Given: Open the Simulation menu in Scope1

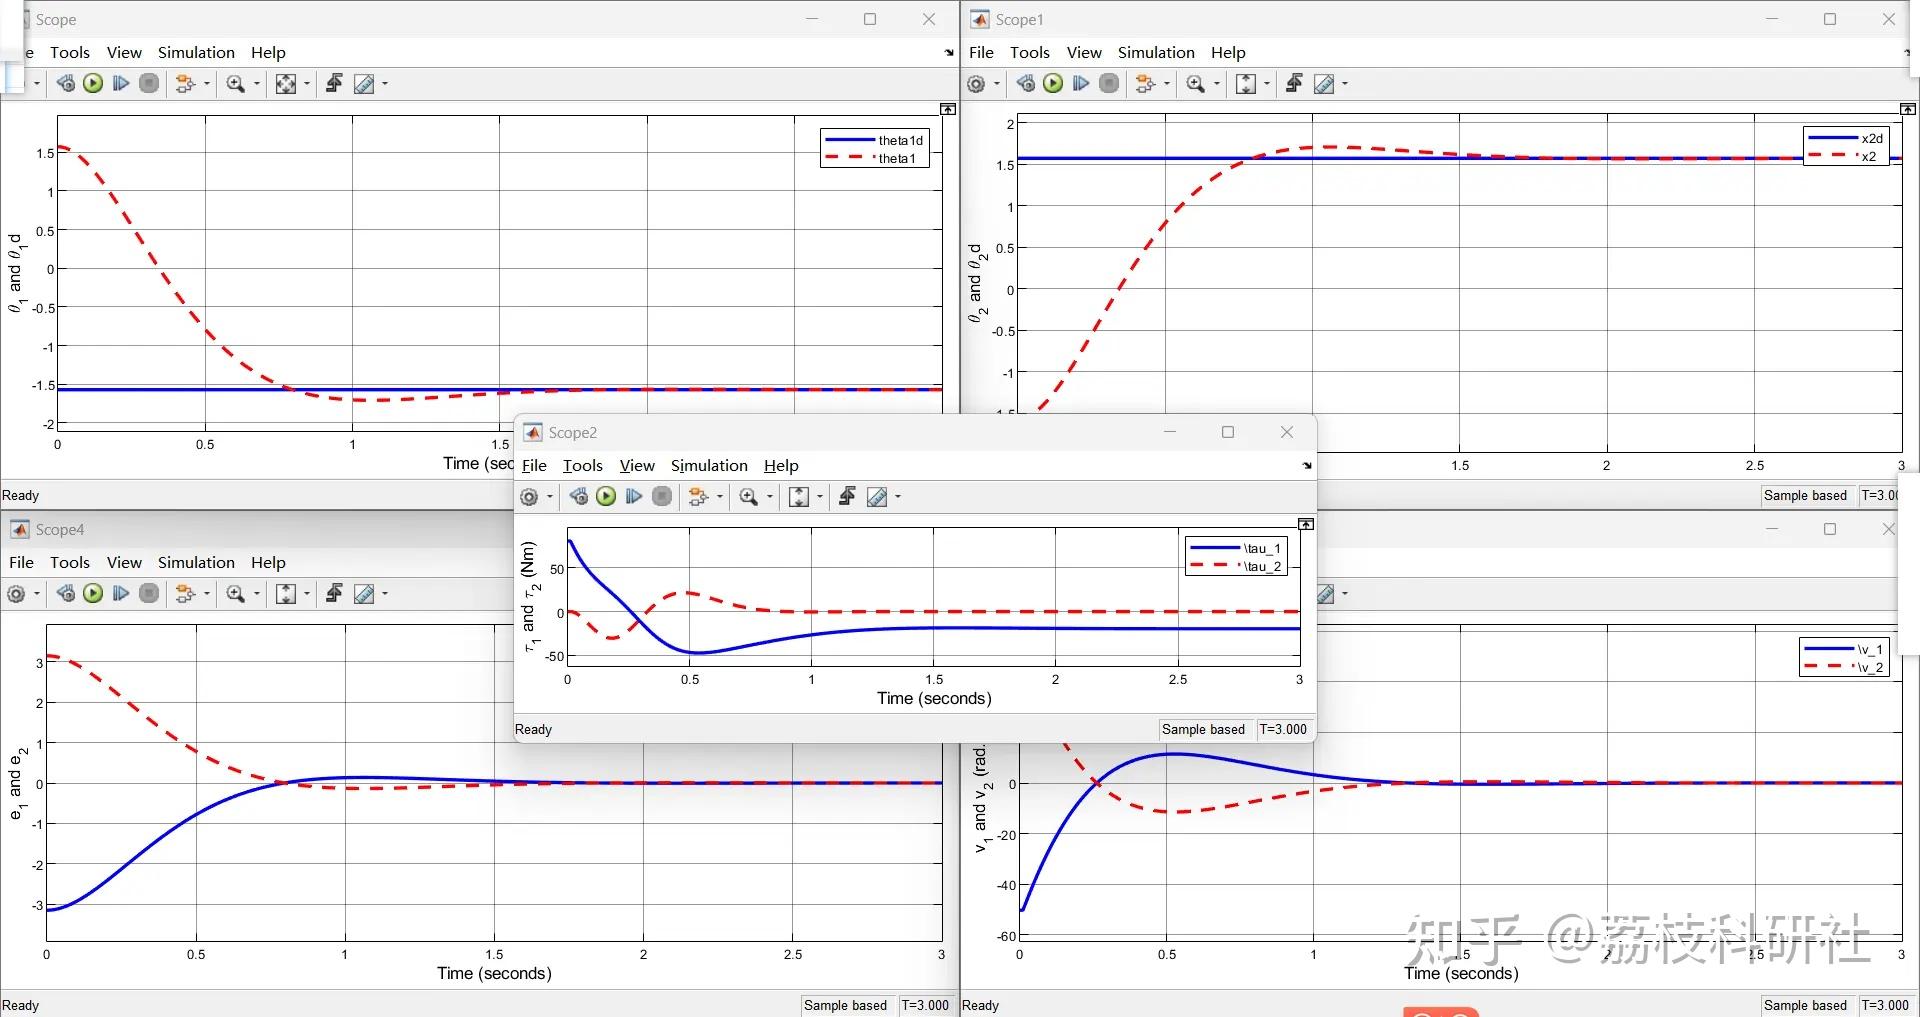Looking at the screenshot, I should (1156, 53).
